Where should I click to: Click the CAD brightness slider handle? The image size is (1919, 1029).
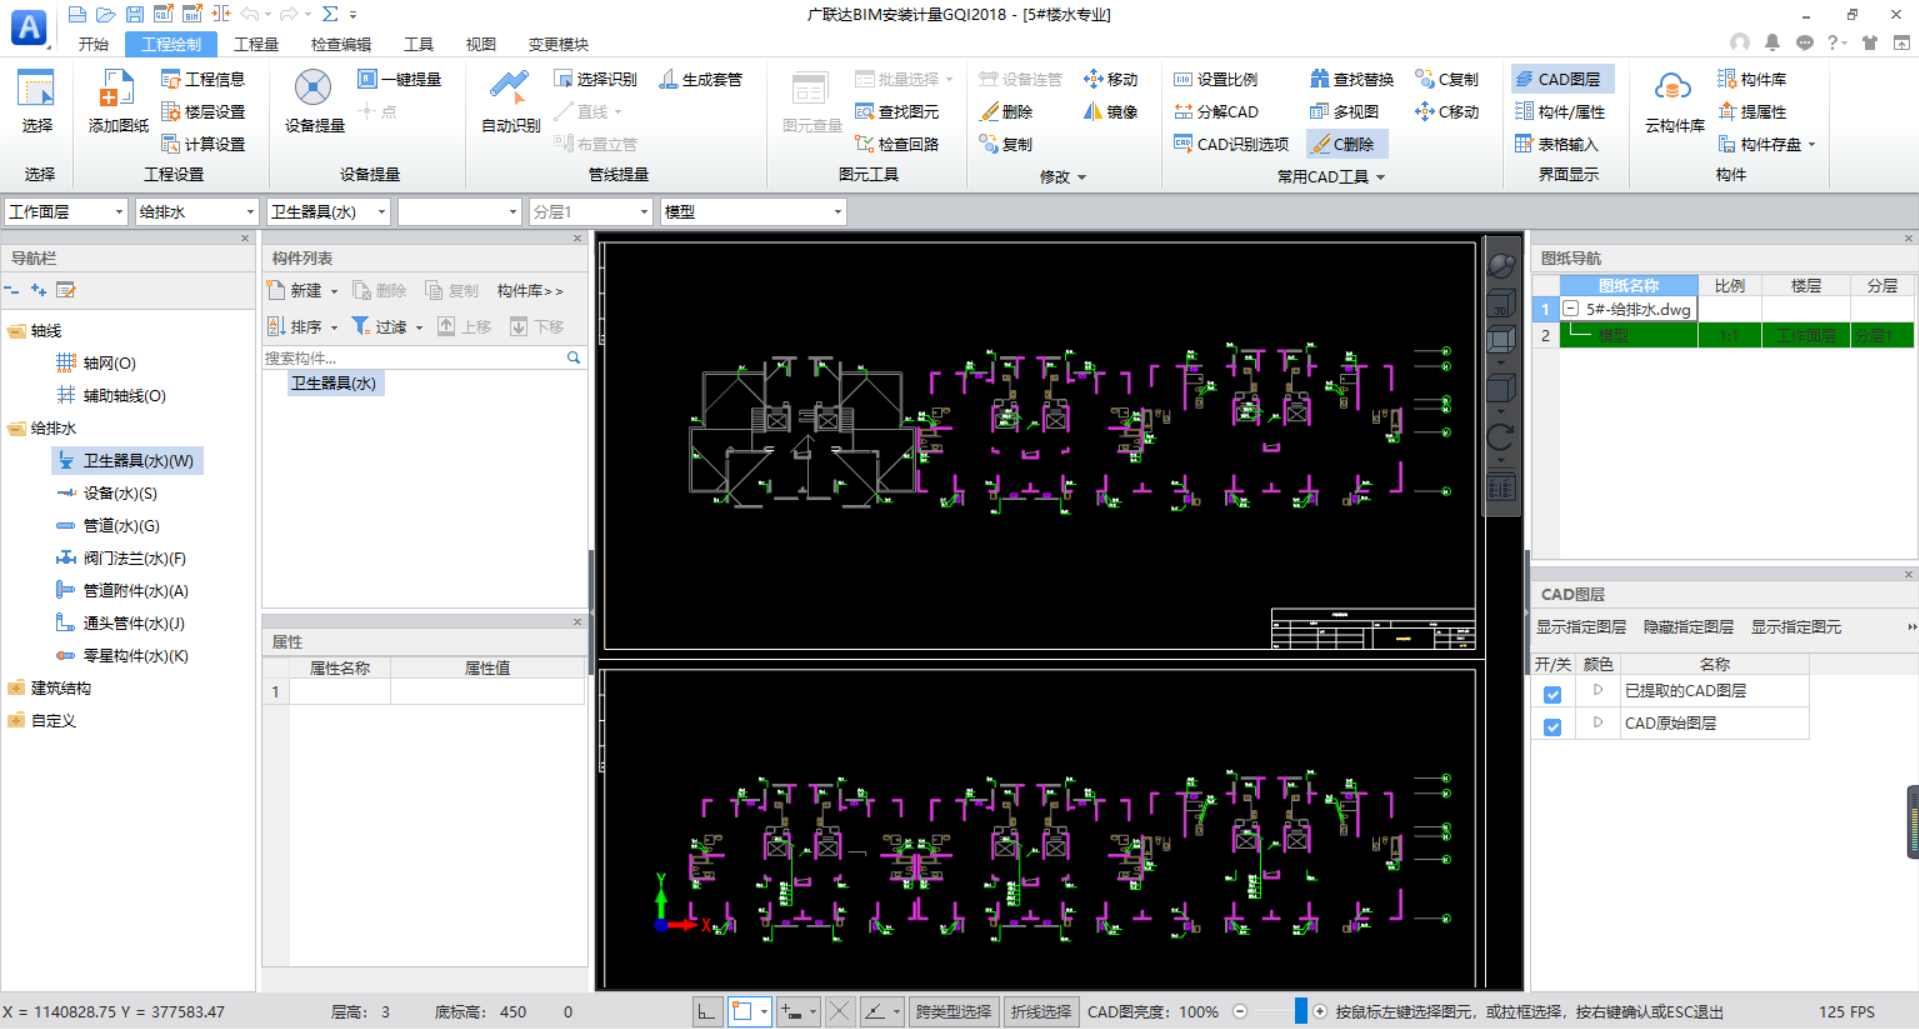click(1300, 1011)
